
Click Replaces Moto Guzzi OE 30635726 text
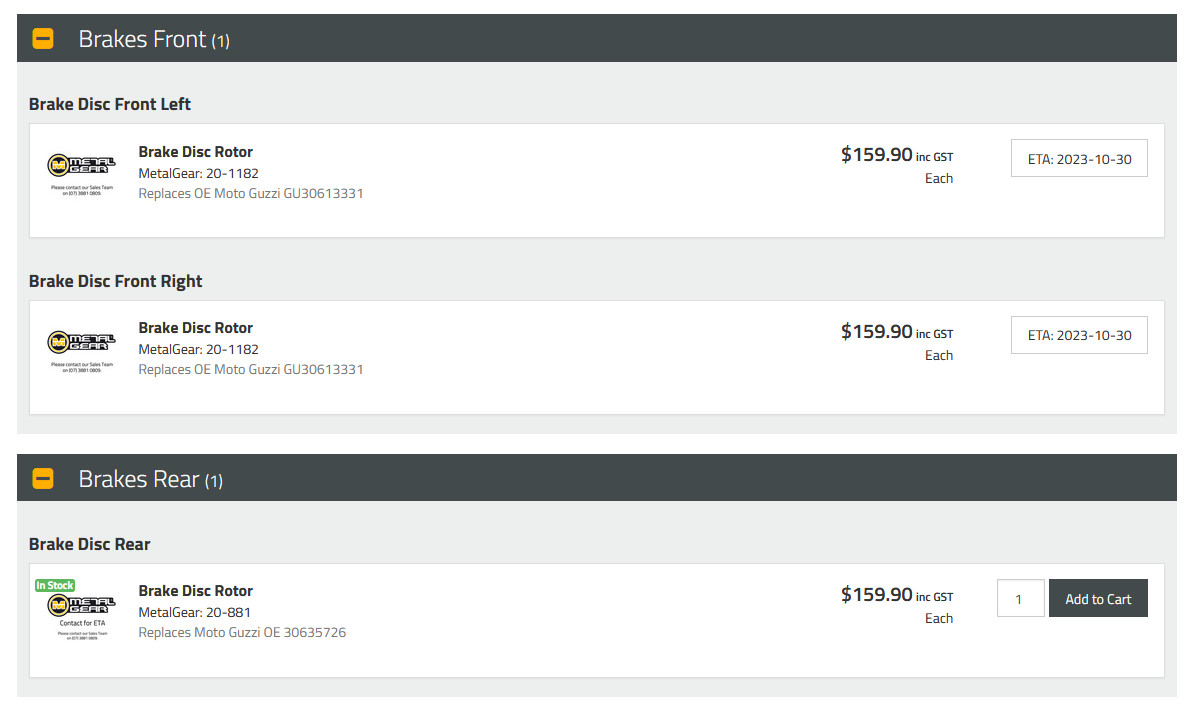[x=242, y=632]
